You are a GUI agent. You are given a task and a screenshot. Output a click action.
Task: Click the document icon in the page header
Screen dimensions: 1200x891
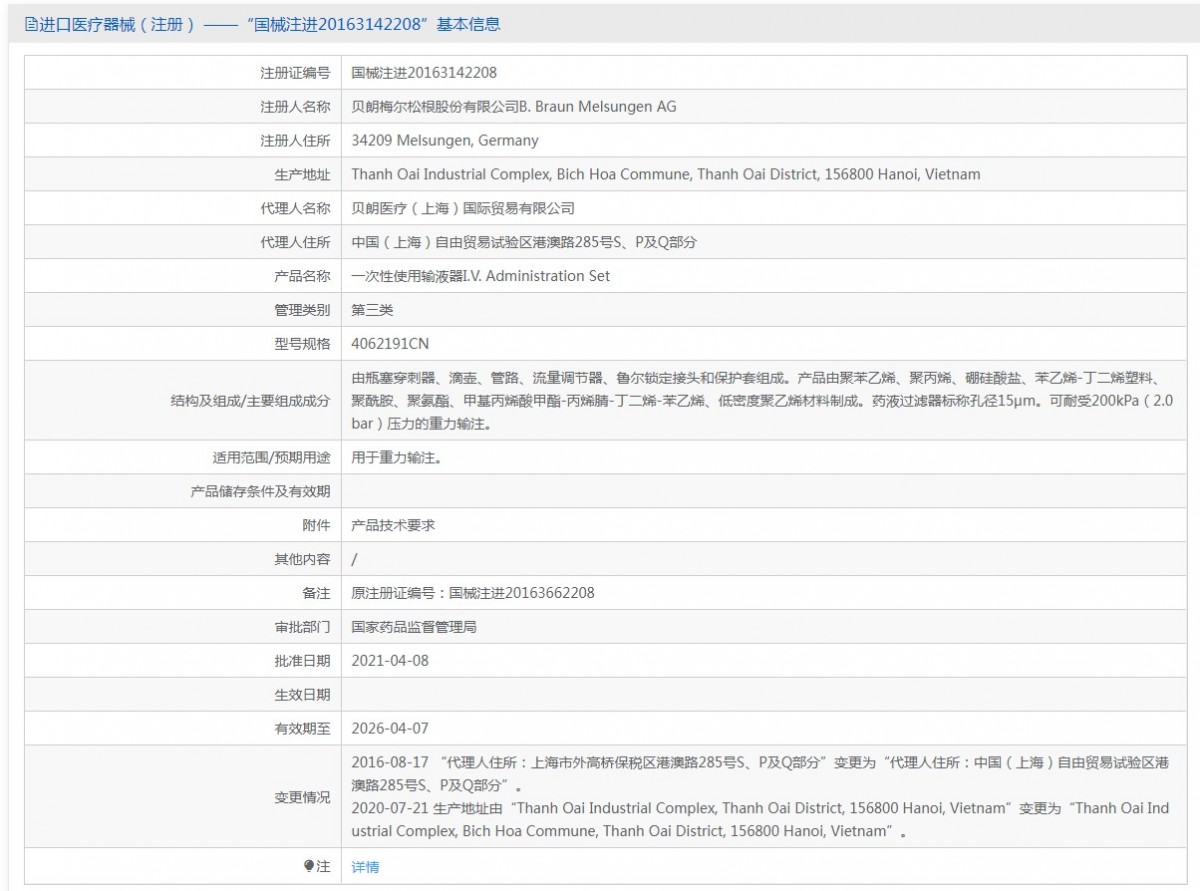(x=30, y=25)
